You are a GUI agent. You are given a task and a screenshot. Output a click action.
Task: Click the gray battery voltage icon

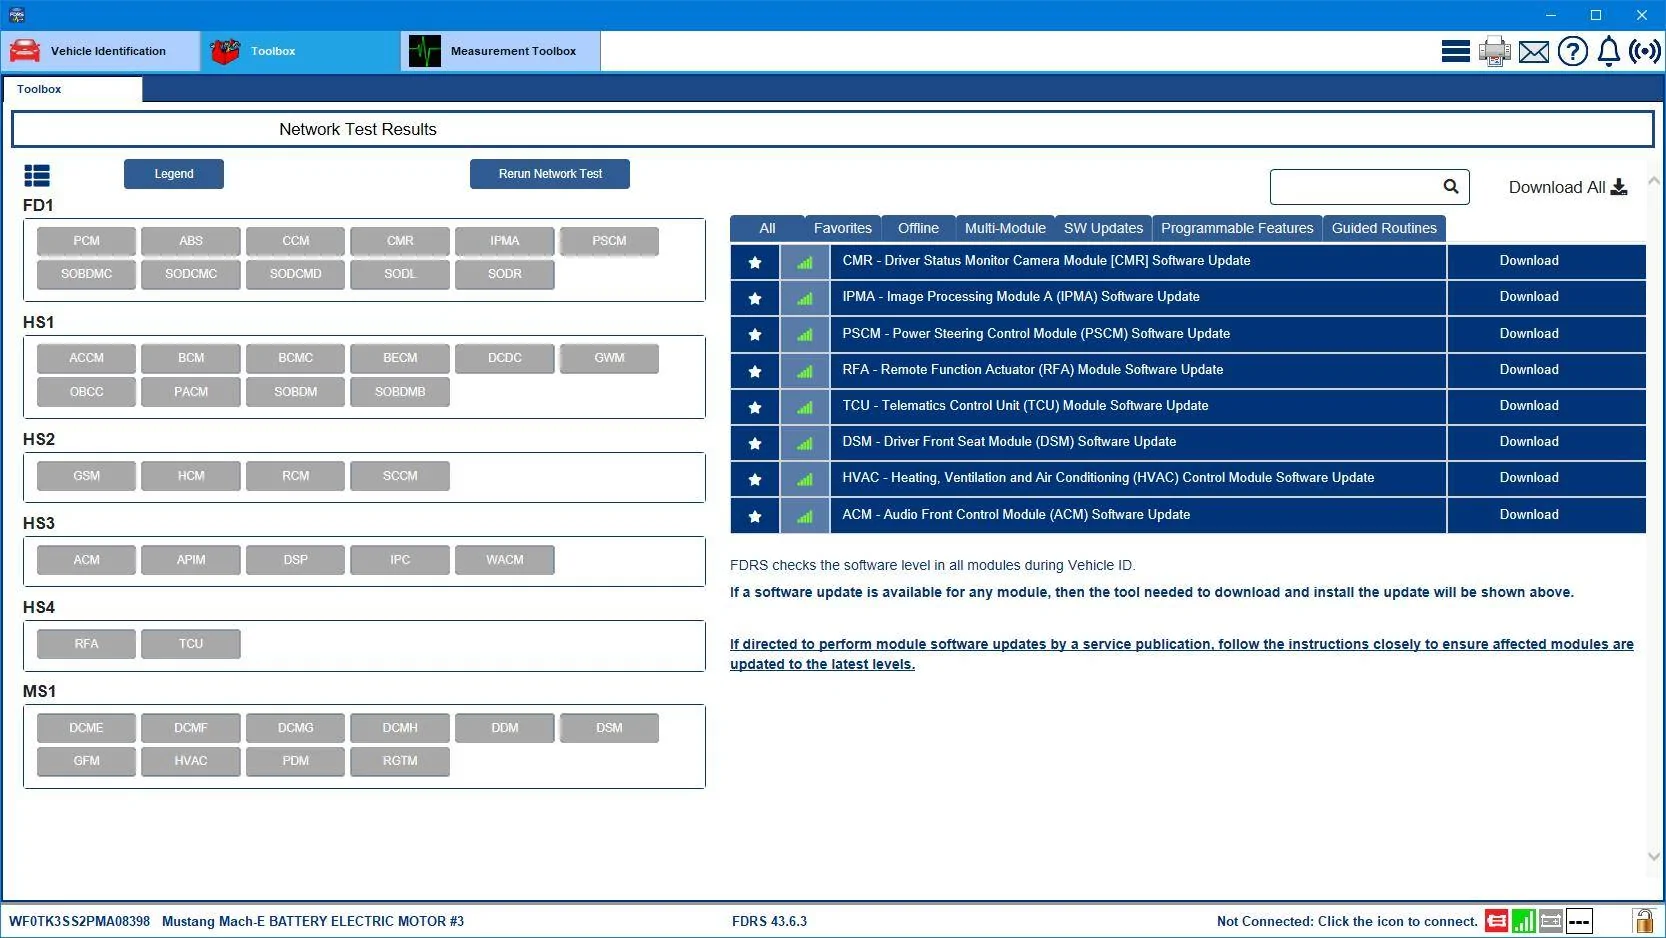click(x=1551, y=921)
